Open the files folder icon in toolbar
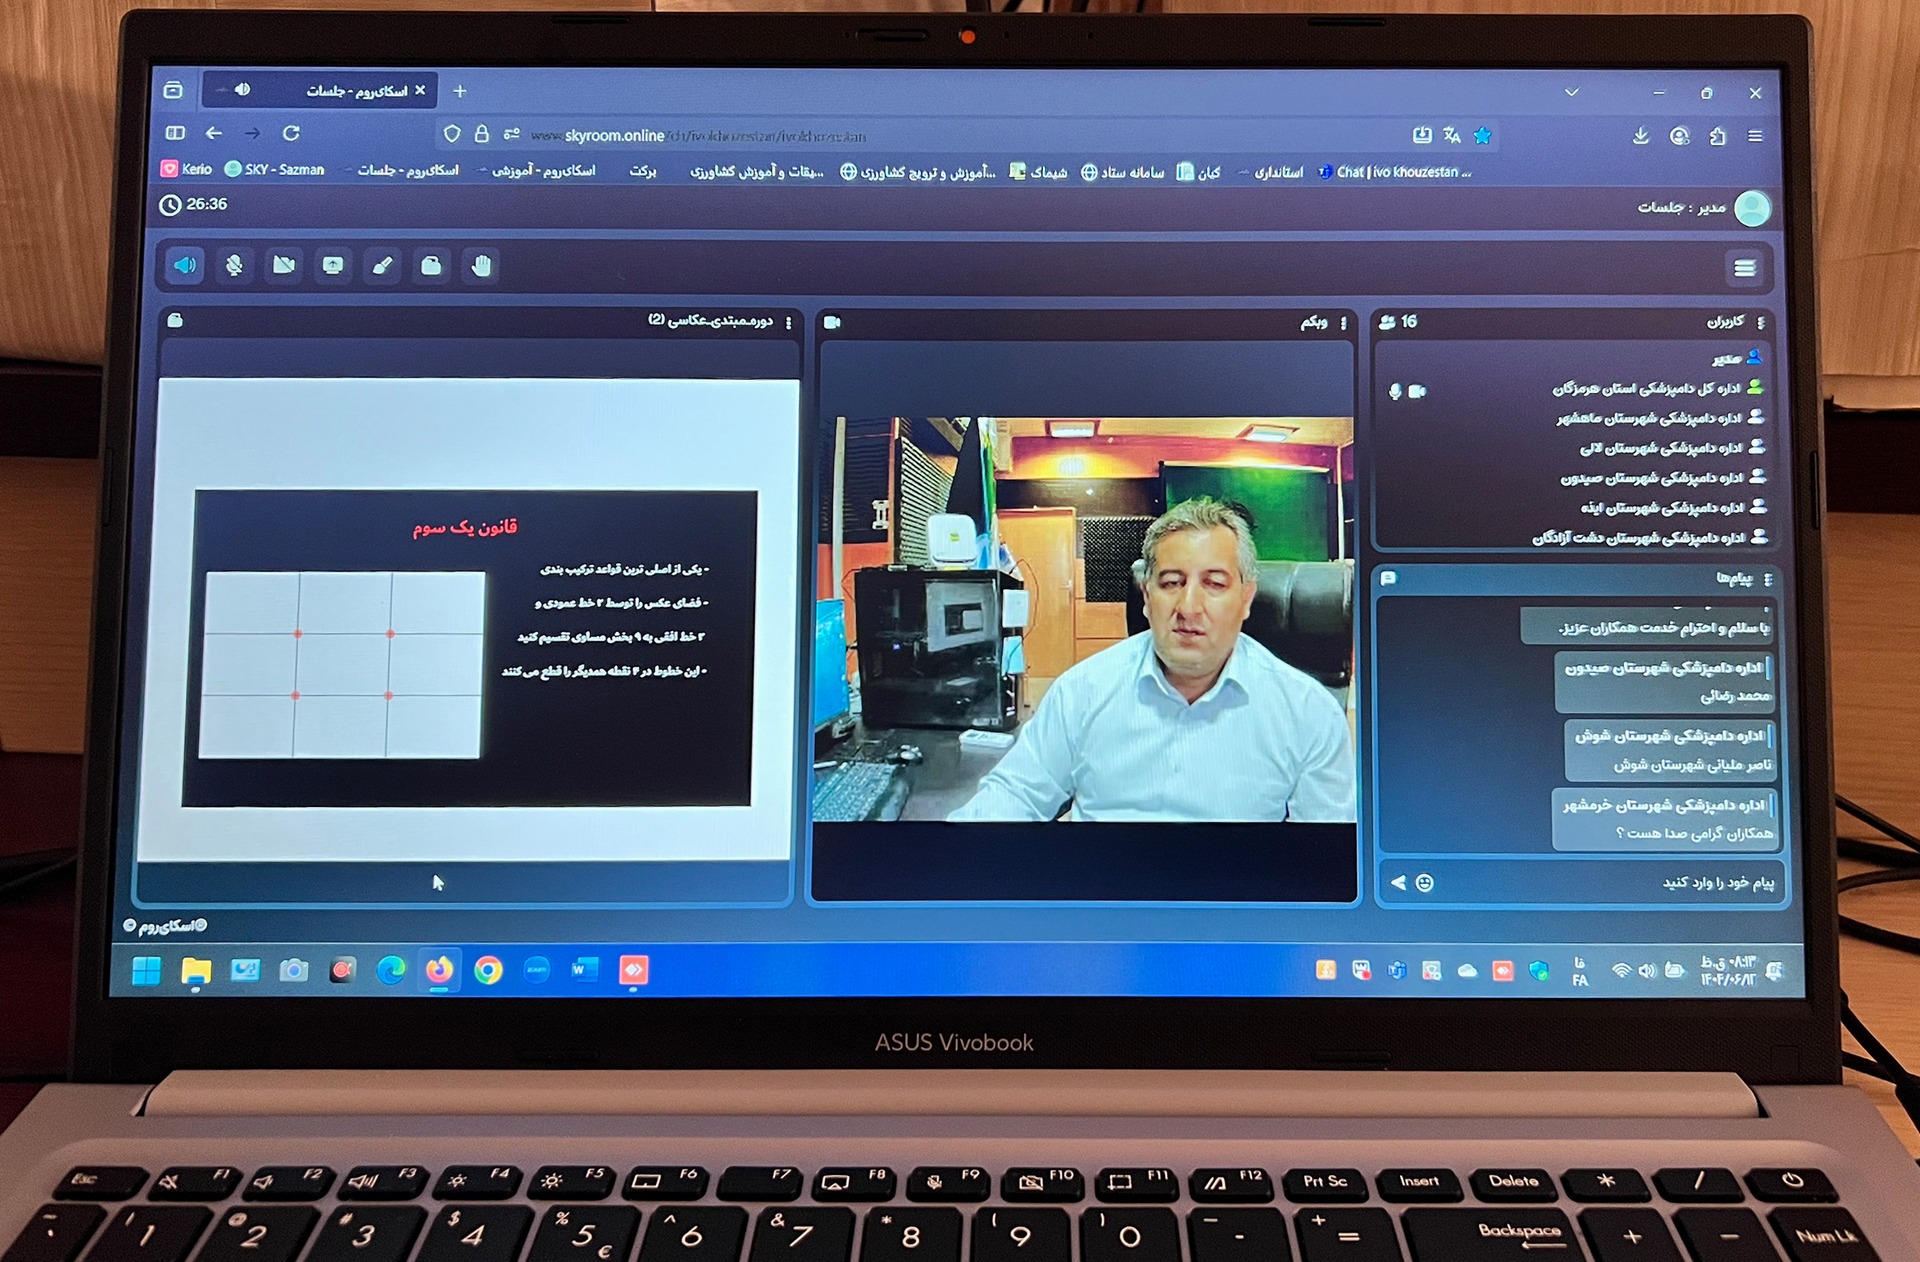 (x=431, y=266)
